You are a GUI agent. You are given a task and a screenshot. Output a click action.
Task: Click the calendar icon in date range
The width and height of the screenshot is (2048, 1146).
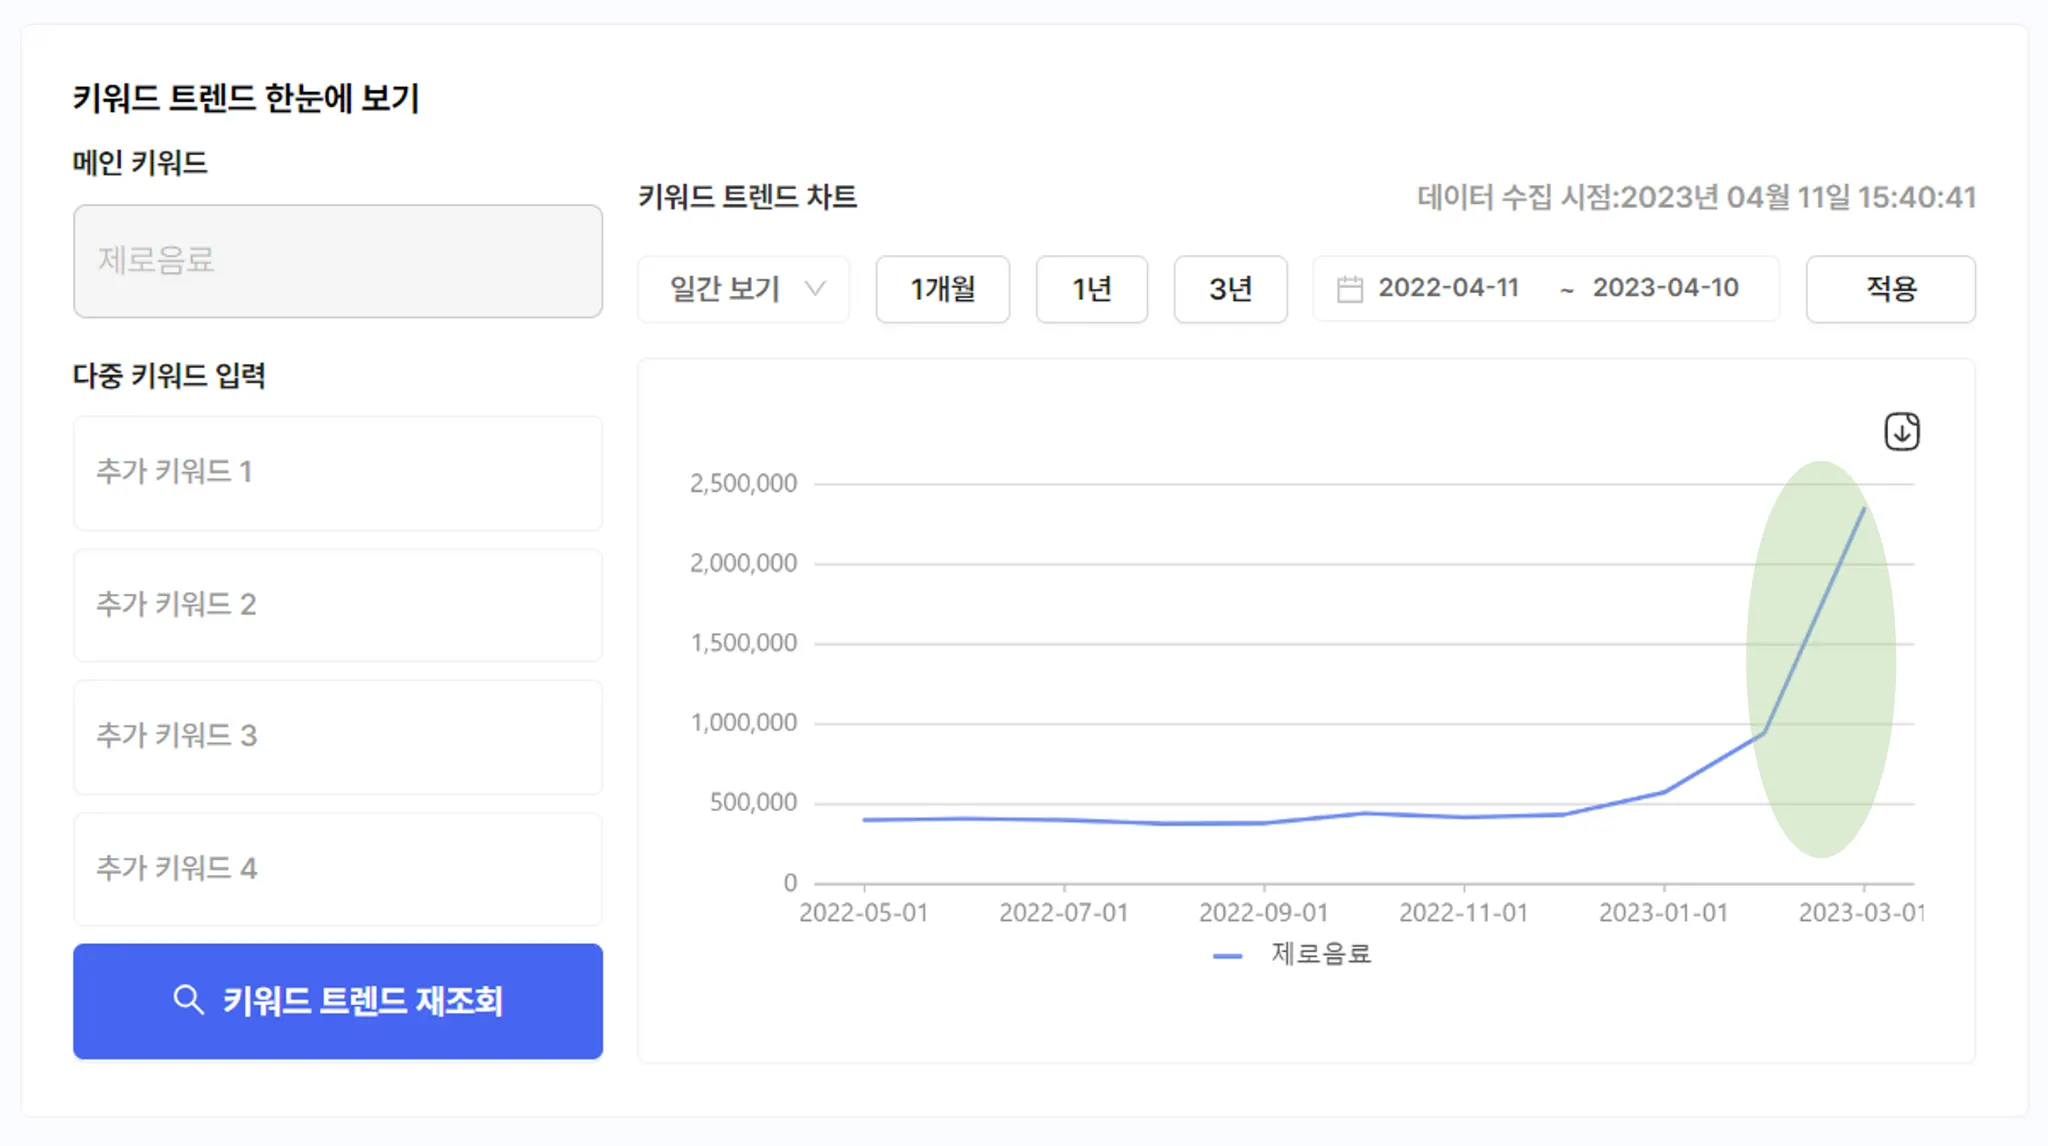coord(1349,289)
